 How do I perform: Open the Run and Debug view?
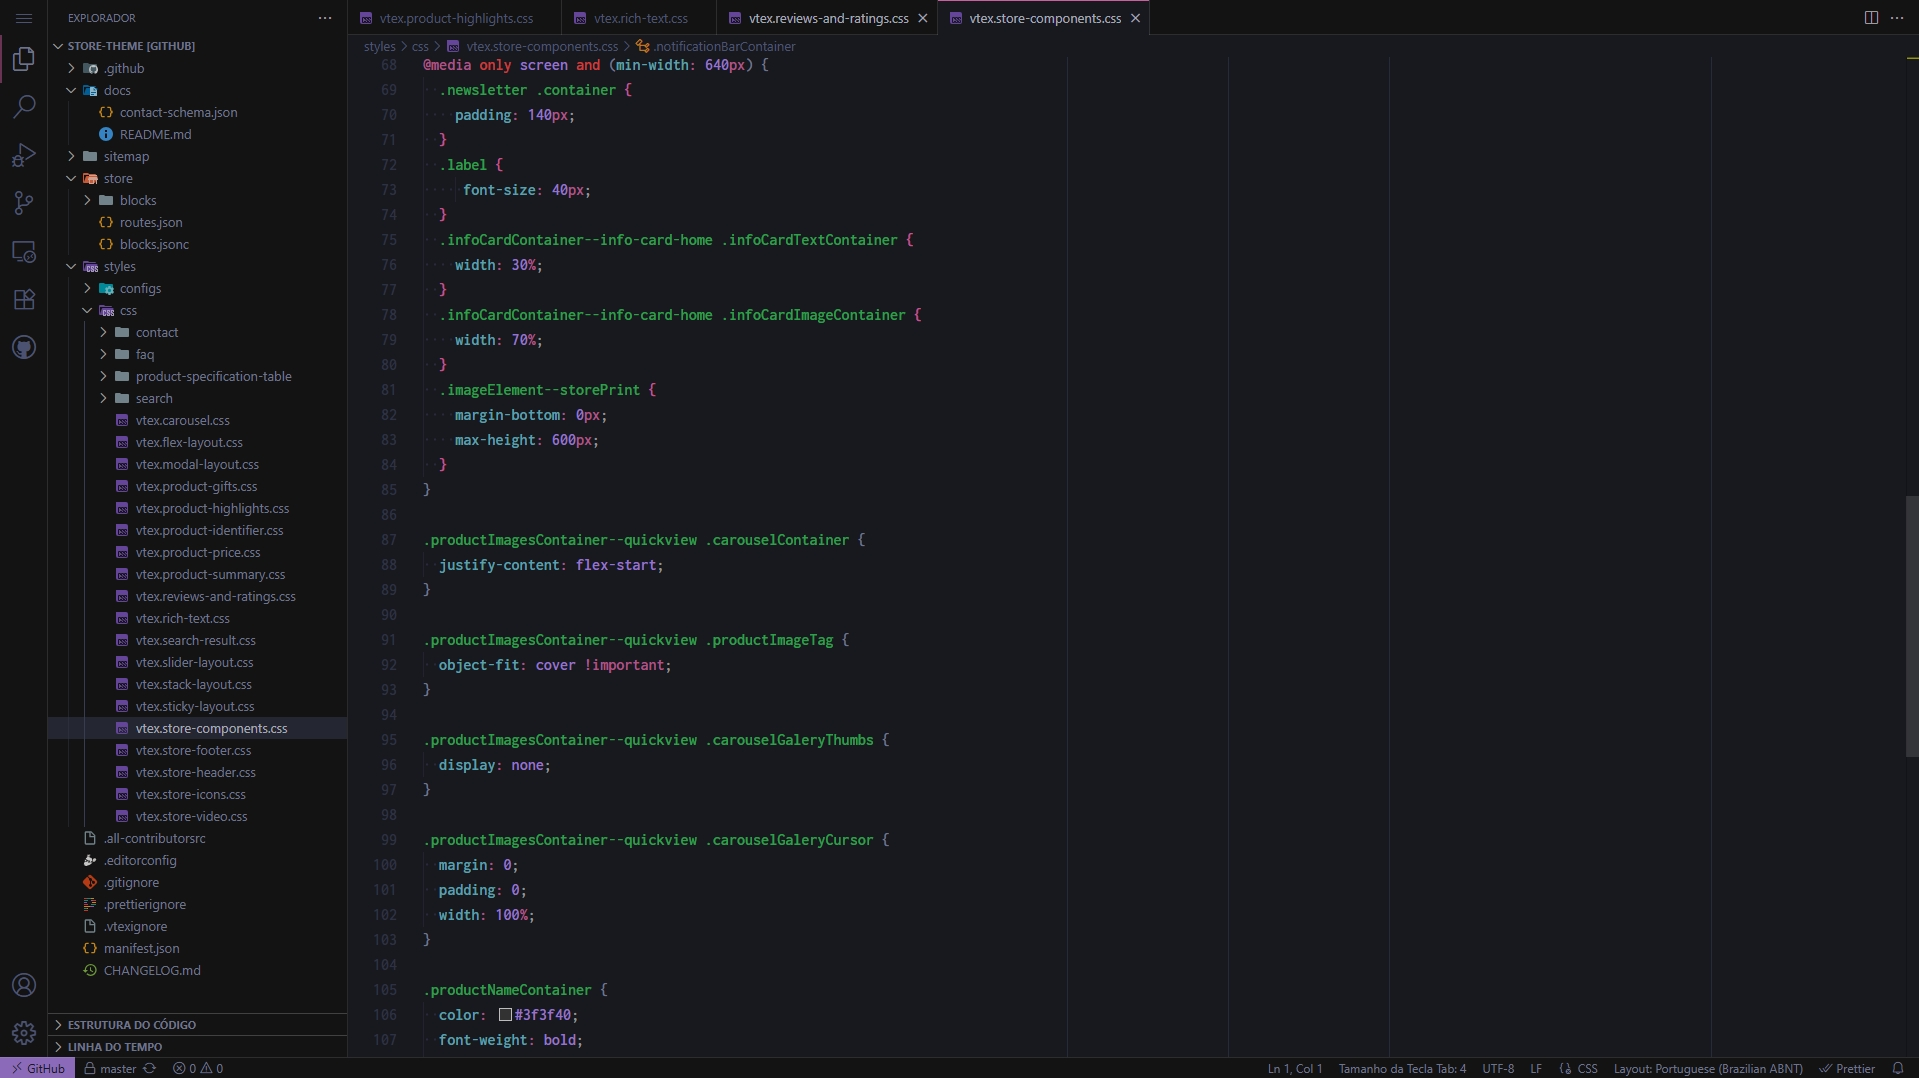24,155
